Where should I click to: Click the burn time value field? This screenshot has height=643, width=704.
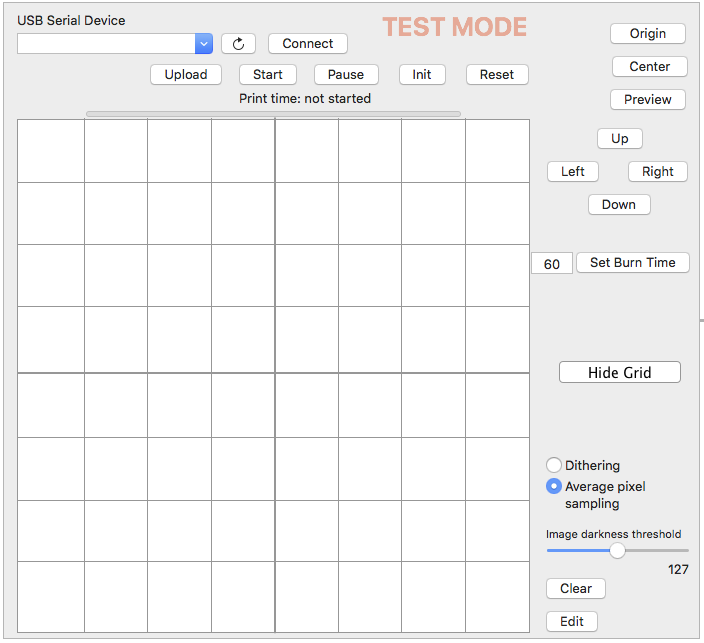click(x=552, y=264)
